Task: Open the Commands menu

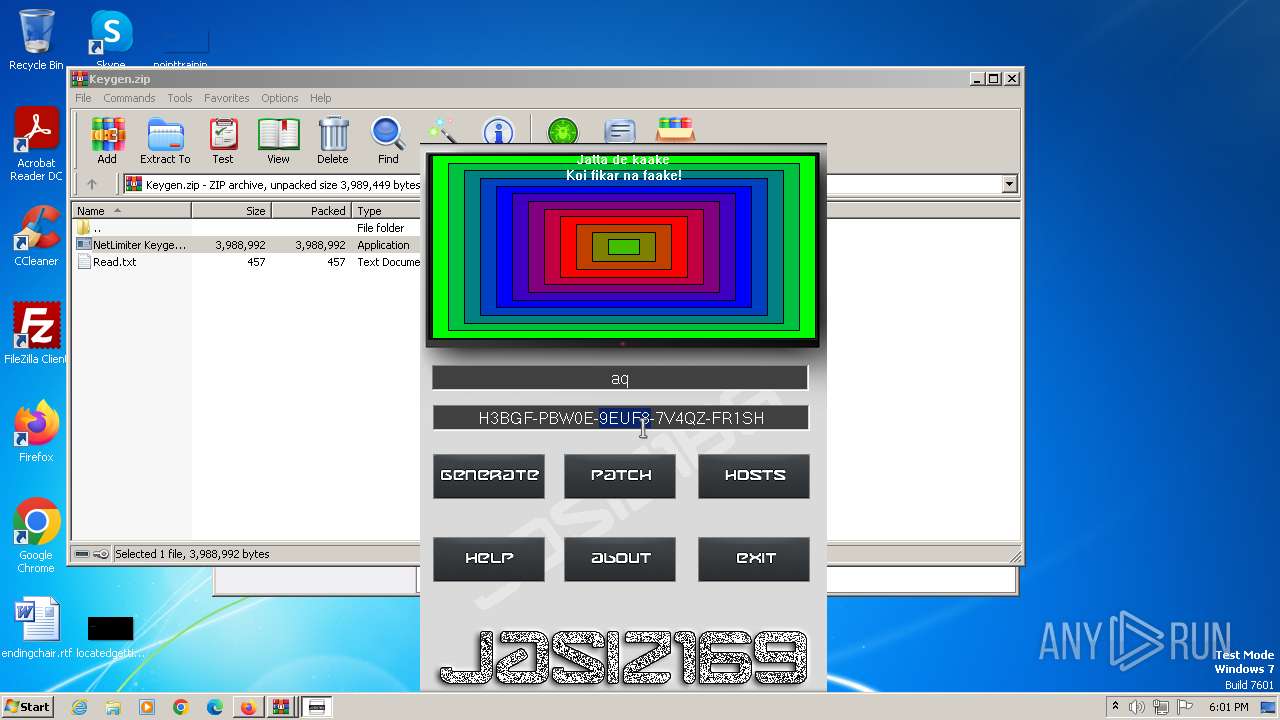Action: pos(129,98)
